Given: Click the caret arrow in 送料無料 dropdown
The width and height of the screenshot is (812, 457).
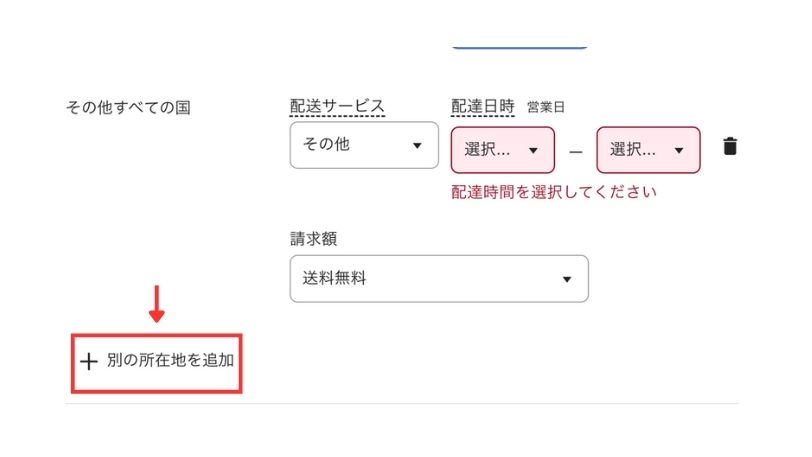Looking at the screenshot, I should tap(567, 279).
